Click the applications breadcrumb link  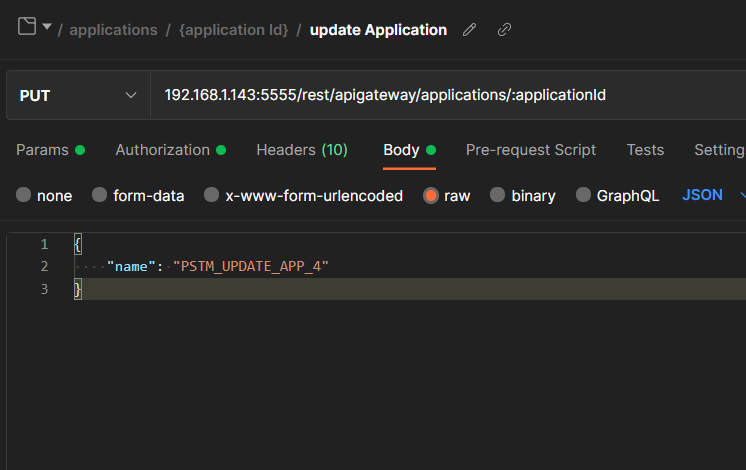(x=113, y=30)
